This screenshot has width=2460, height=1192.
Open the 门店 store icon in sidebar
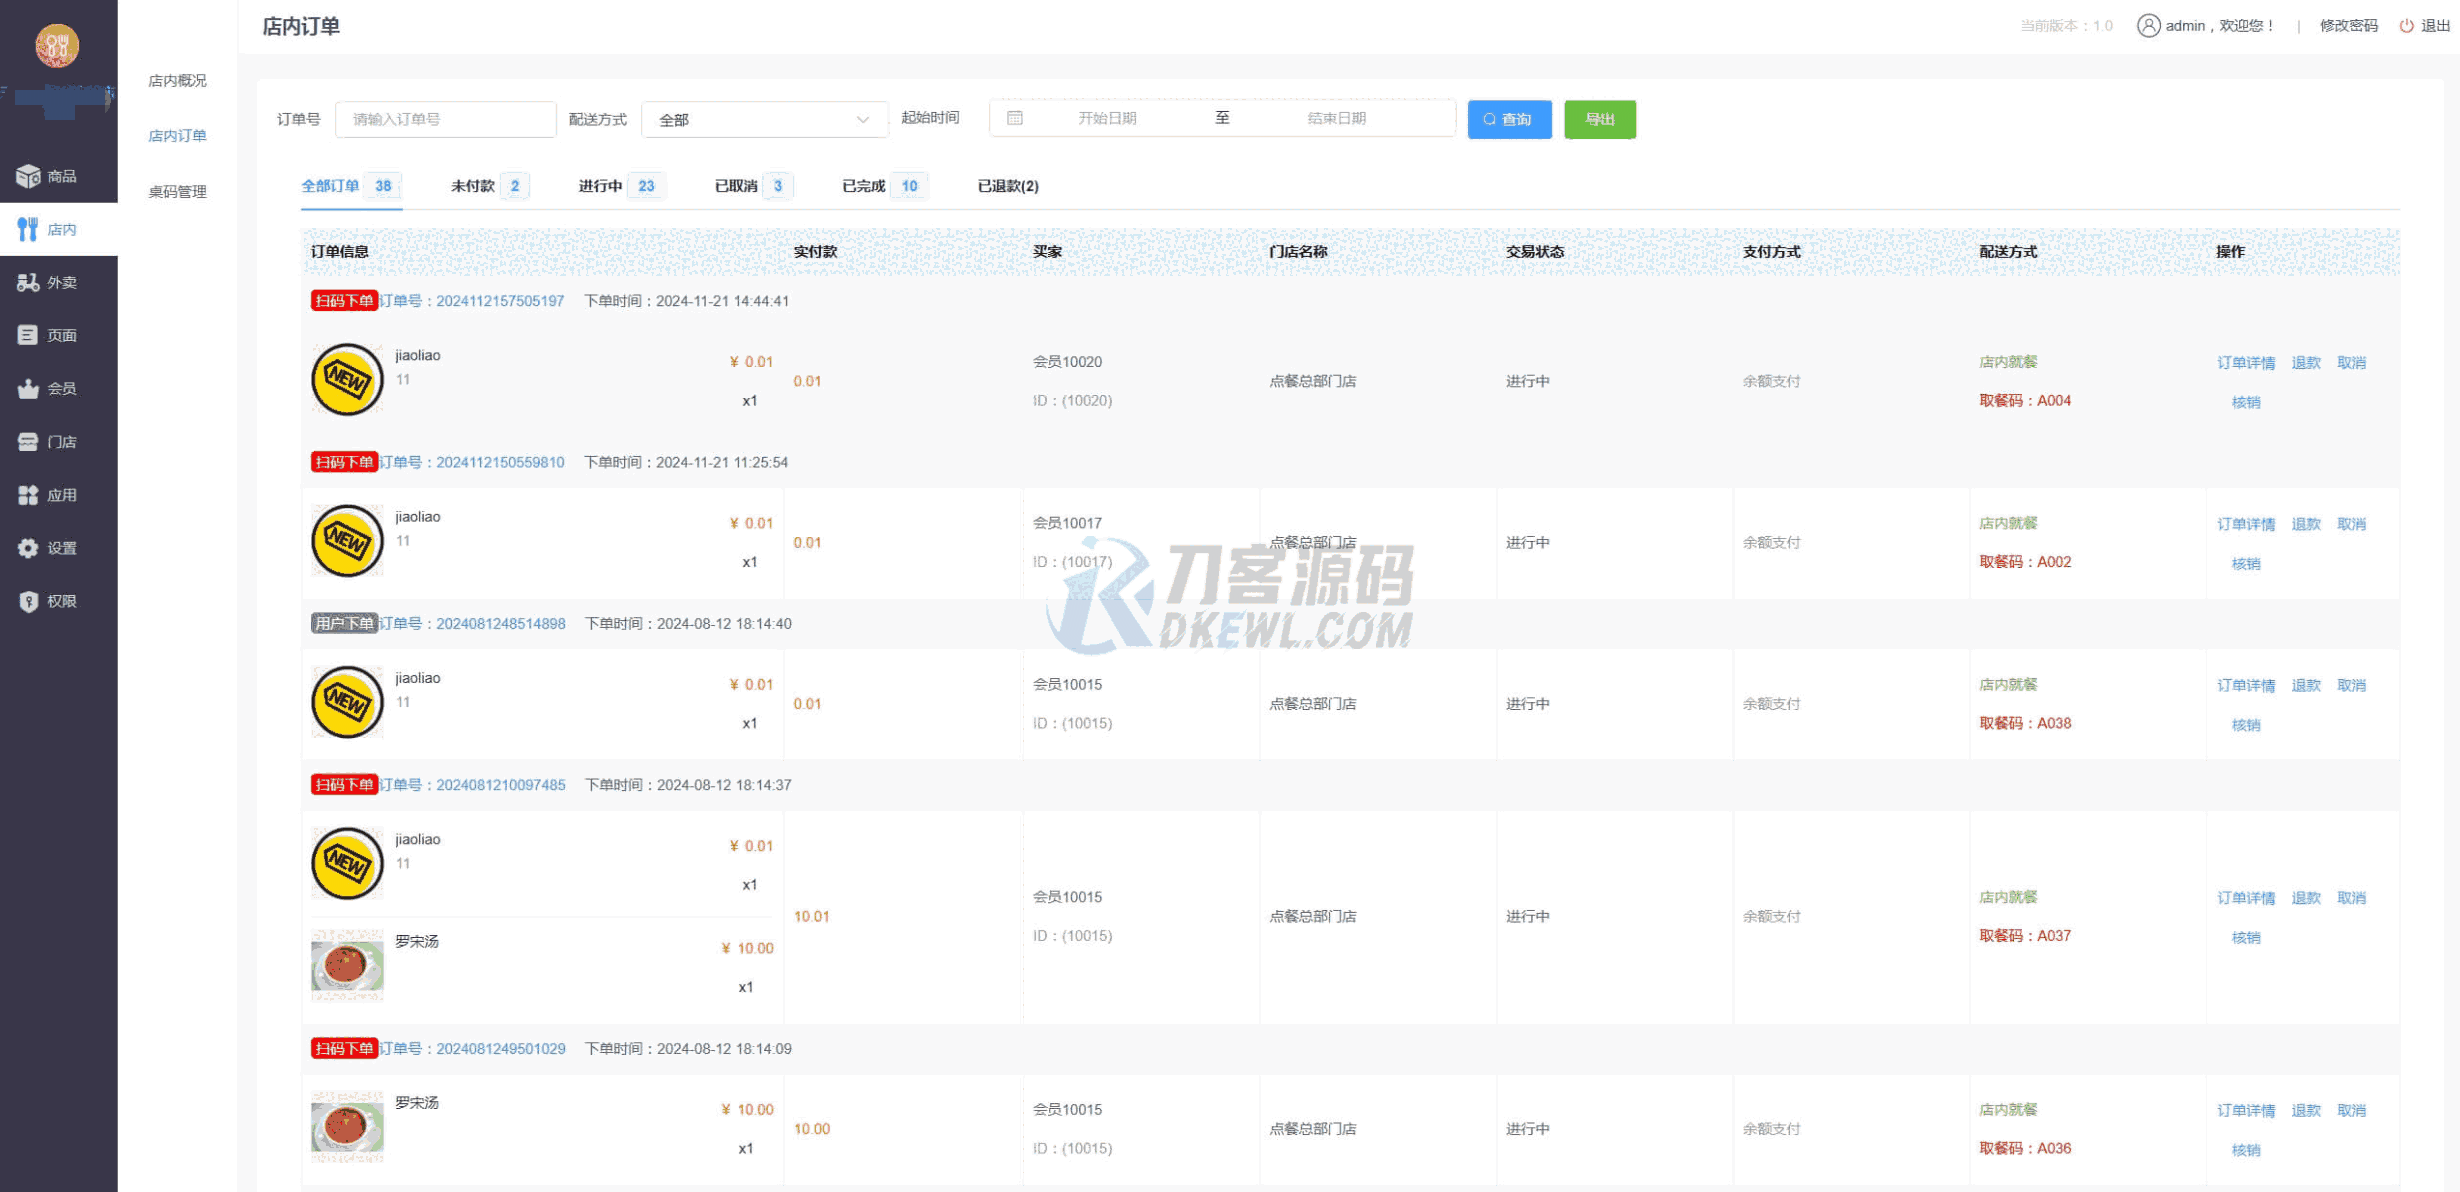[28, 442]
